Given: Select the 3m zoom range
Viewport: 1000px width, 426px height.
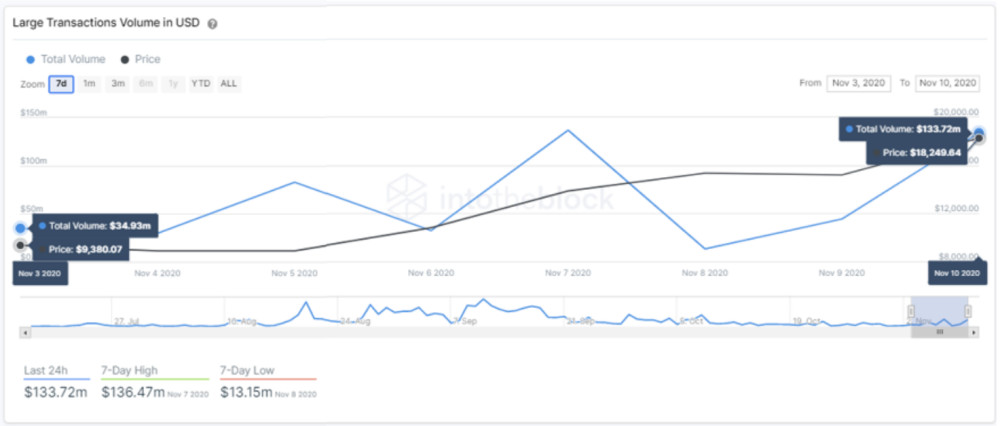Looking at the screenshot, I should (118, 84).
